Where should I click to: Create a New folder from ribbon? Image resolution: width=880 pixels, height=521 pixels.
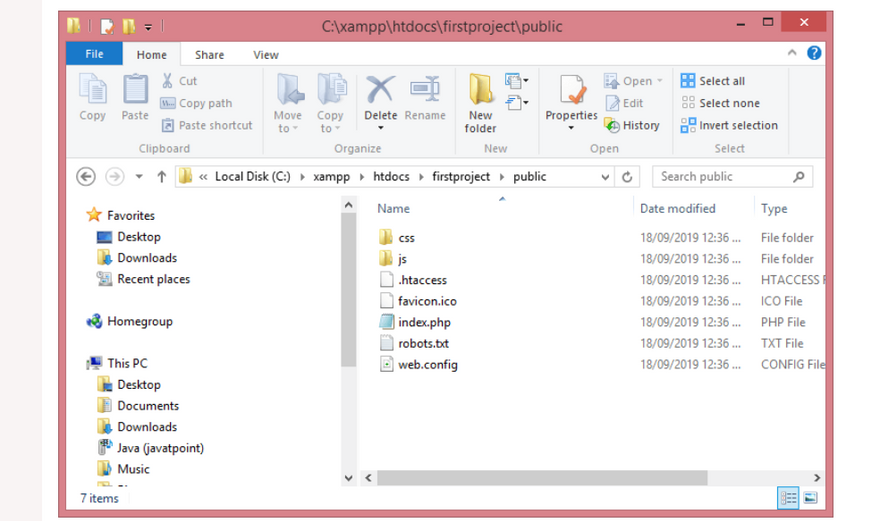(x=480, y=103)
